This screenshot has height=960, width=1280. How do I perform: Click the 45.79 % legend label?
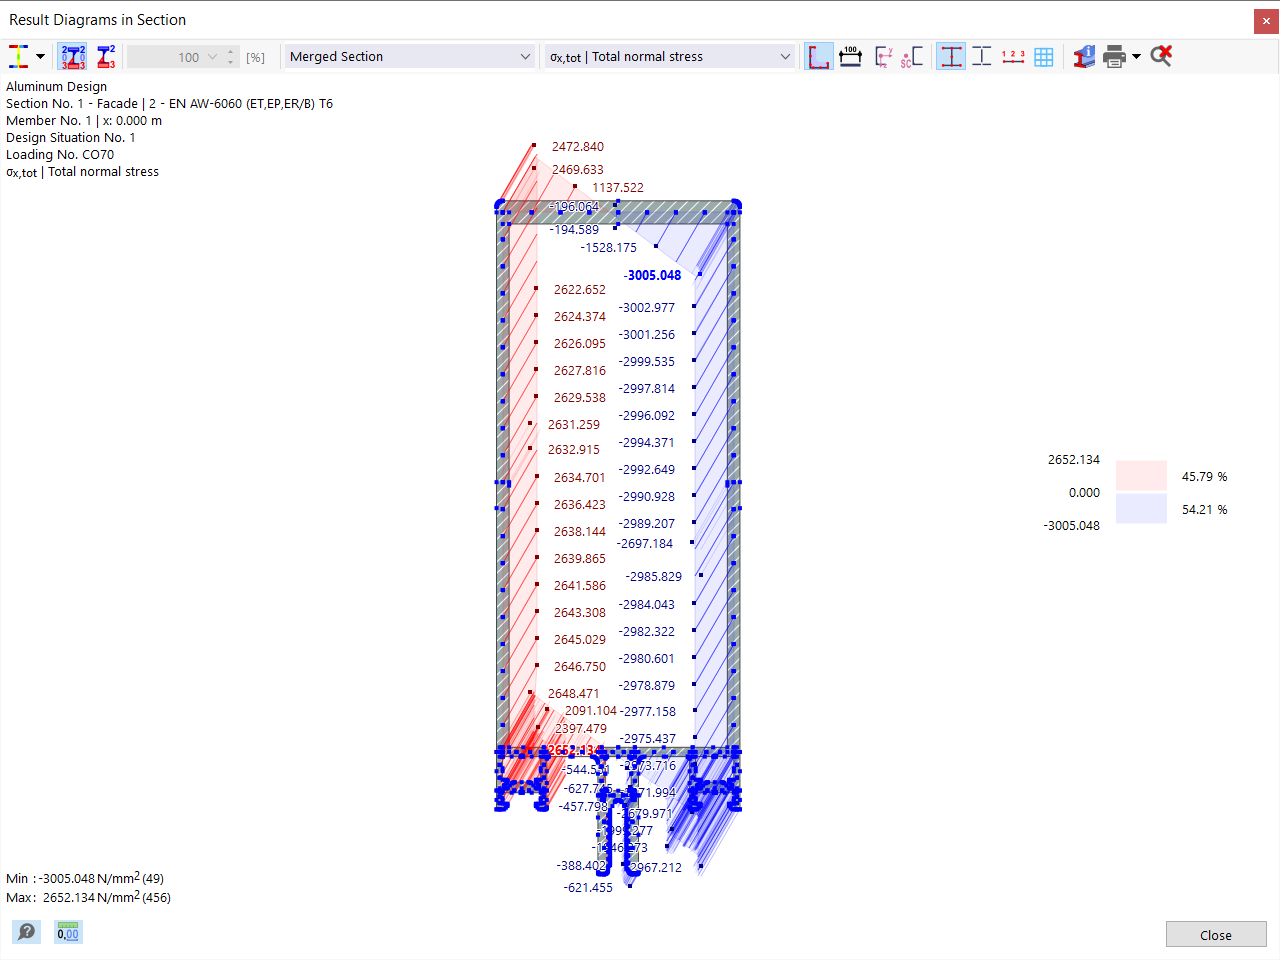pos(1204,477)
